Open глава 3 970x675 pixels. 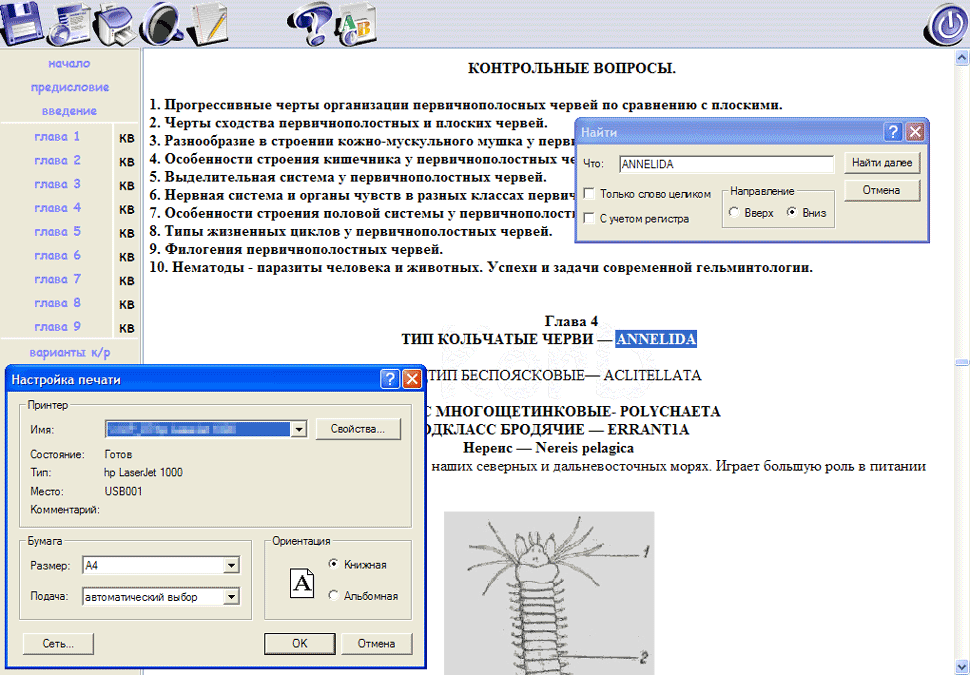click(x=57, y=184)
